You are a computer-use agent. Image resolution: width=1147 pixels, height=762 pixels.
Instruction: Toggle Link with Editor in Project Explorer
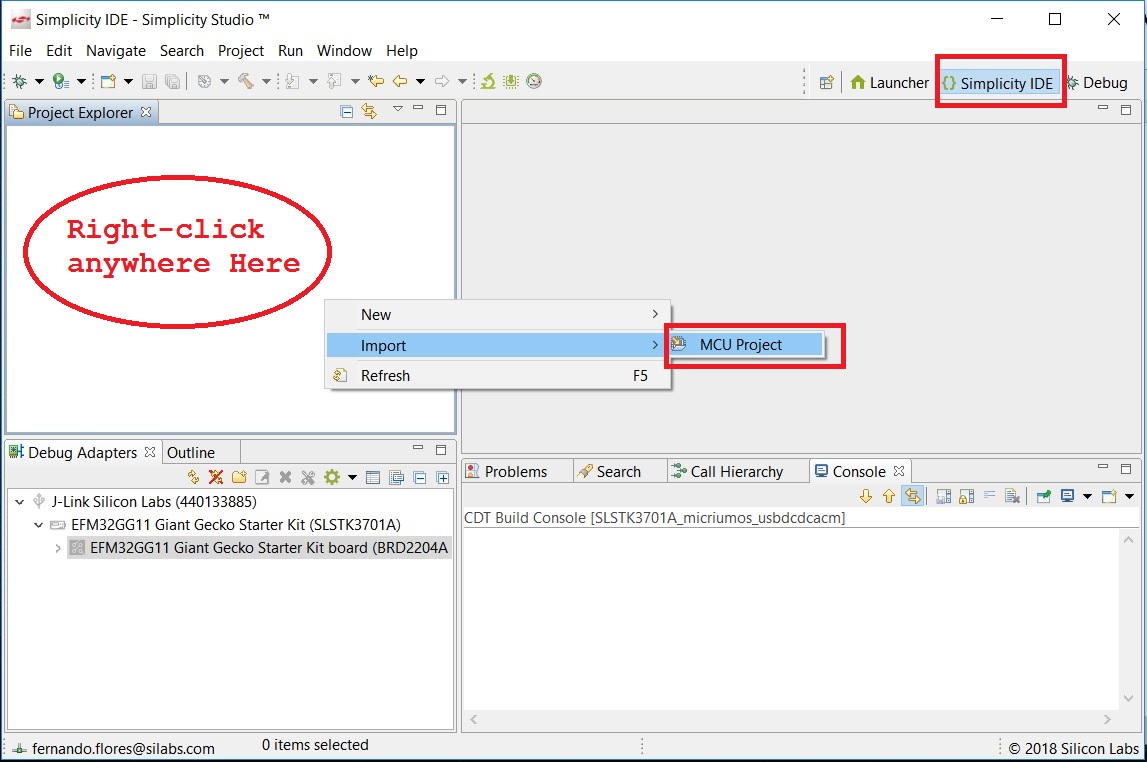[369, 112]
